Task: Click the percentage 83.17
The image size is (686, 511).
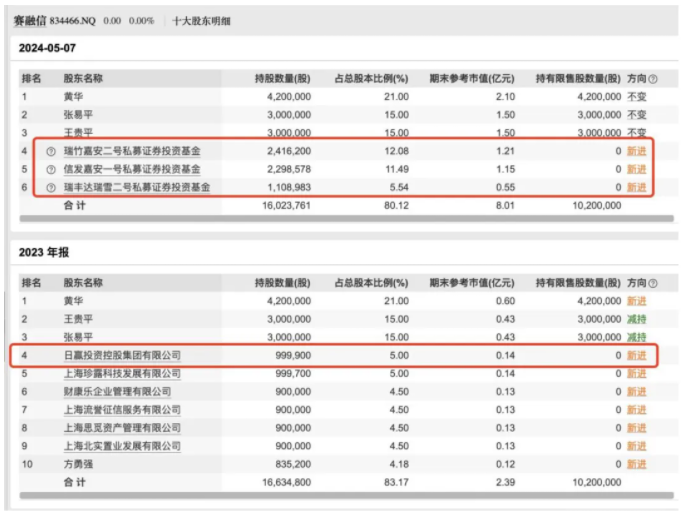Action: tap(396, 482)
